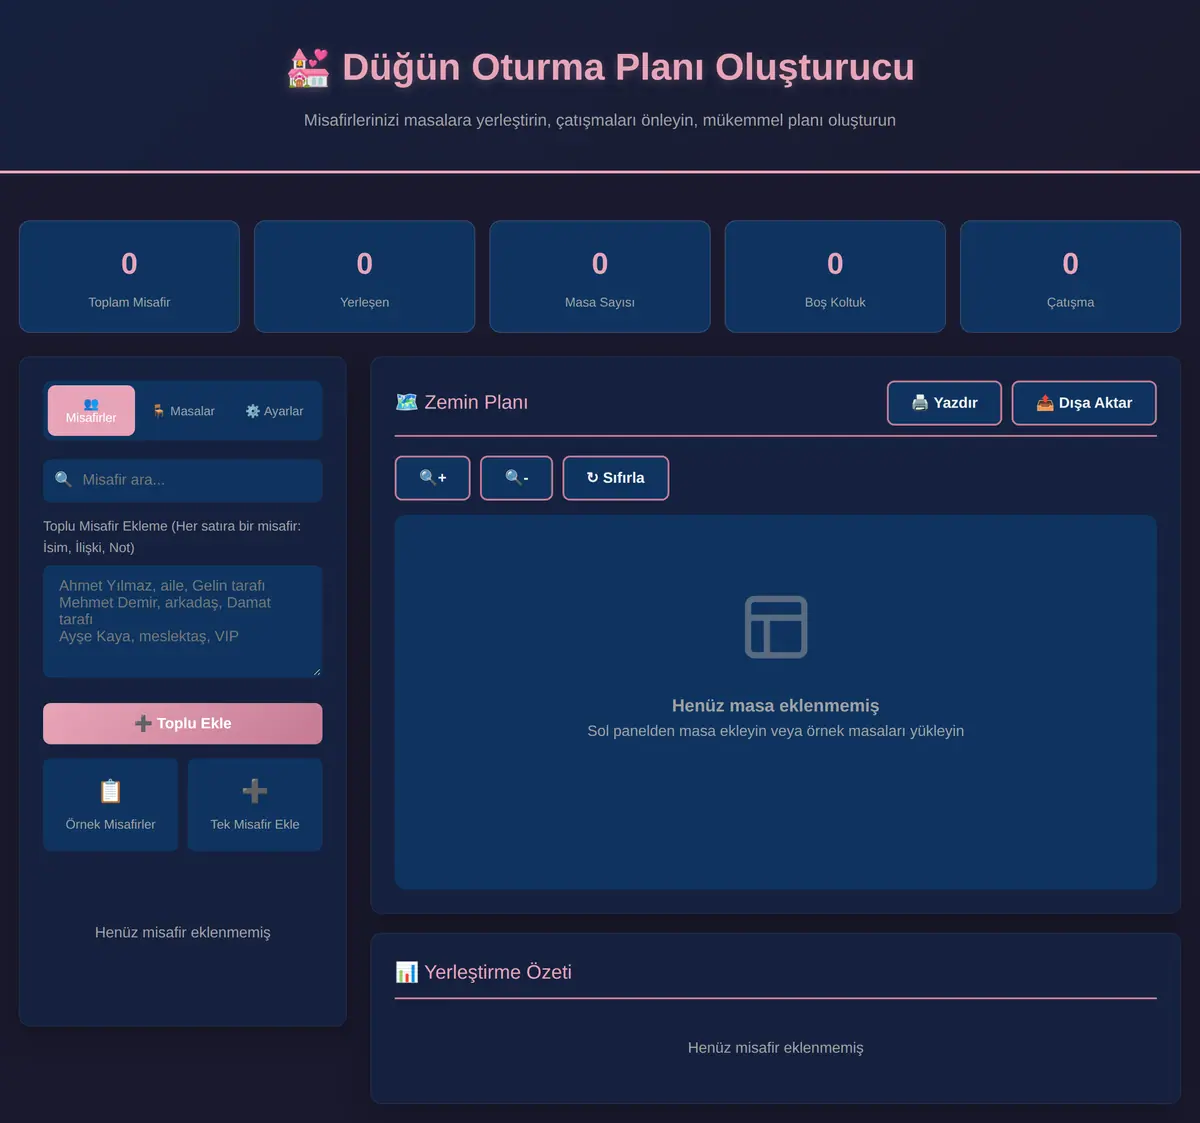The height and width of the screenshot is (1123, 1200).
Task: Click the refresh arrow icon in Sıfırla
Action: tap(592, 478)
